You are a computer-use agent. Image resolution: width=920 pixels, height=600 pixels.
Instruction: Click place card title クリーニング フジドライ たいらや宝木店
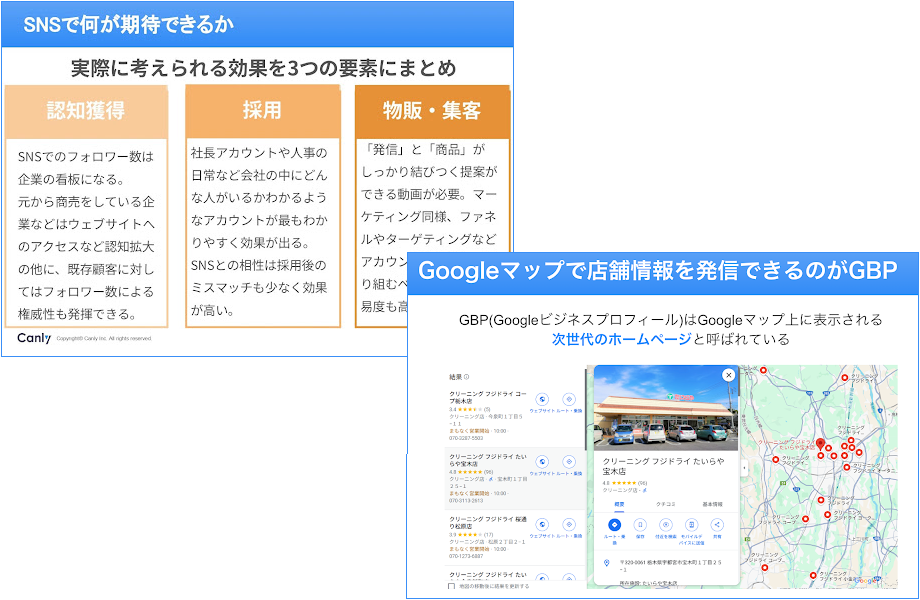[x=663, y=466]
